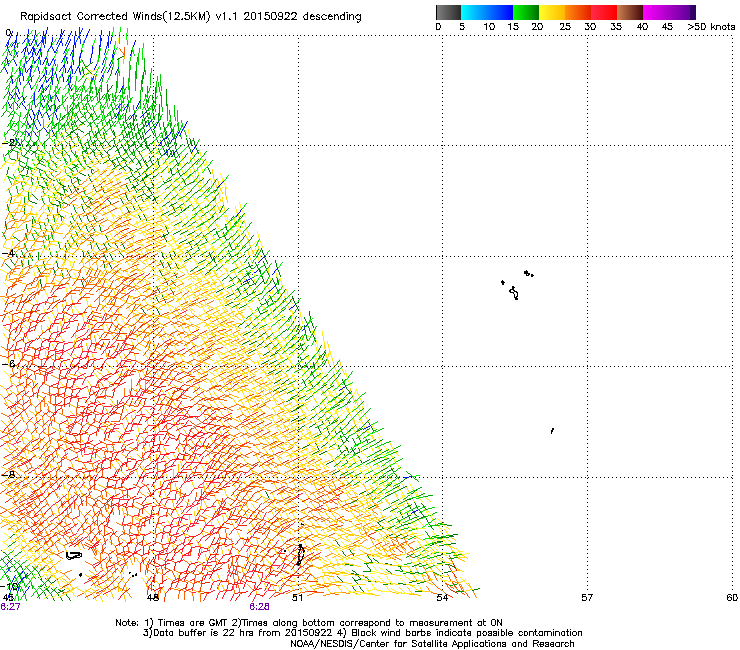Click the purple time label '6:28'

[260, 607]
